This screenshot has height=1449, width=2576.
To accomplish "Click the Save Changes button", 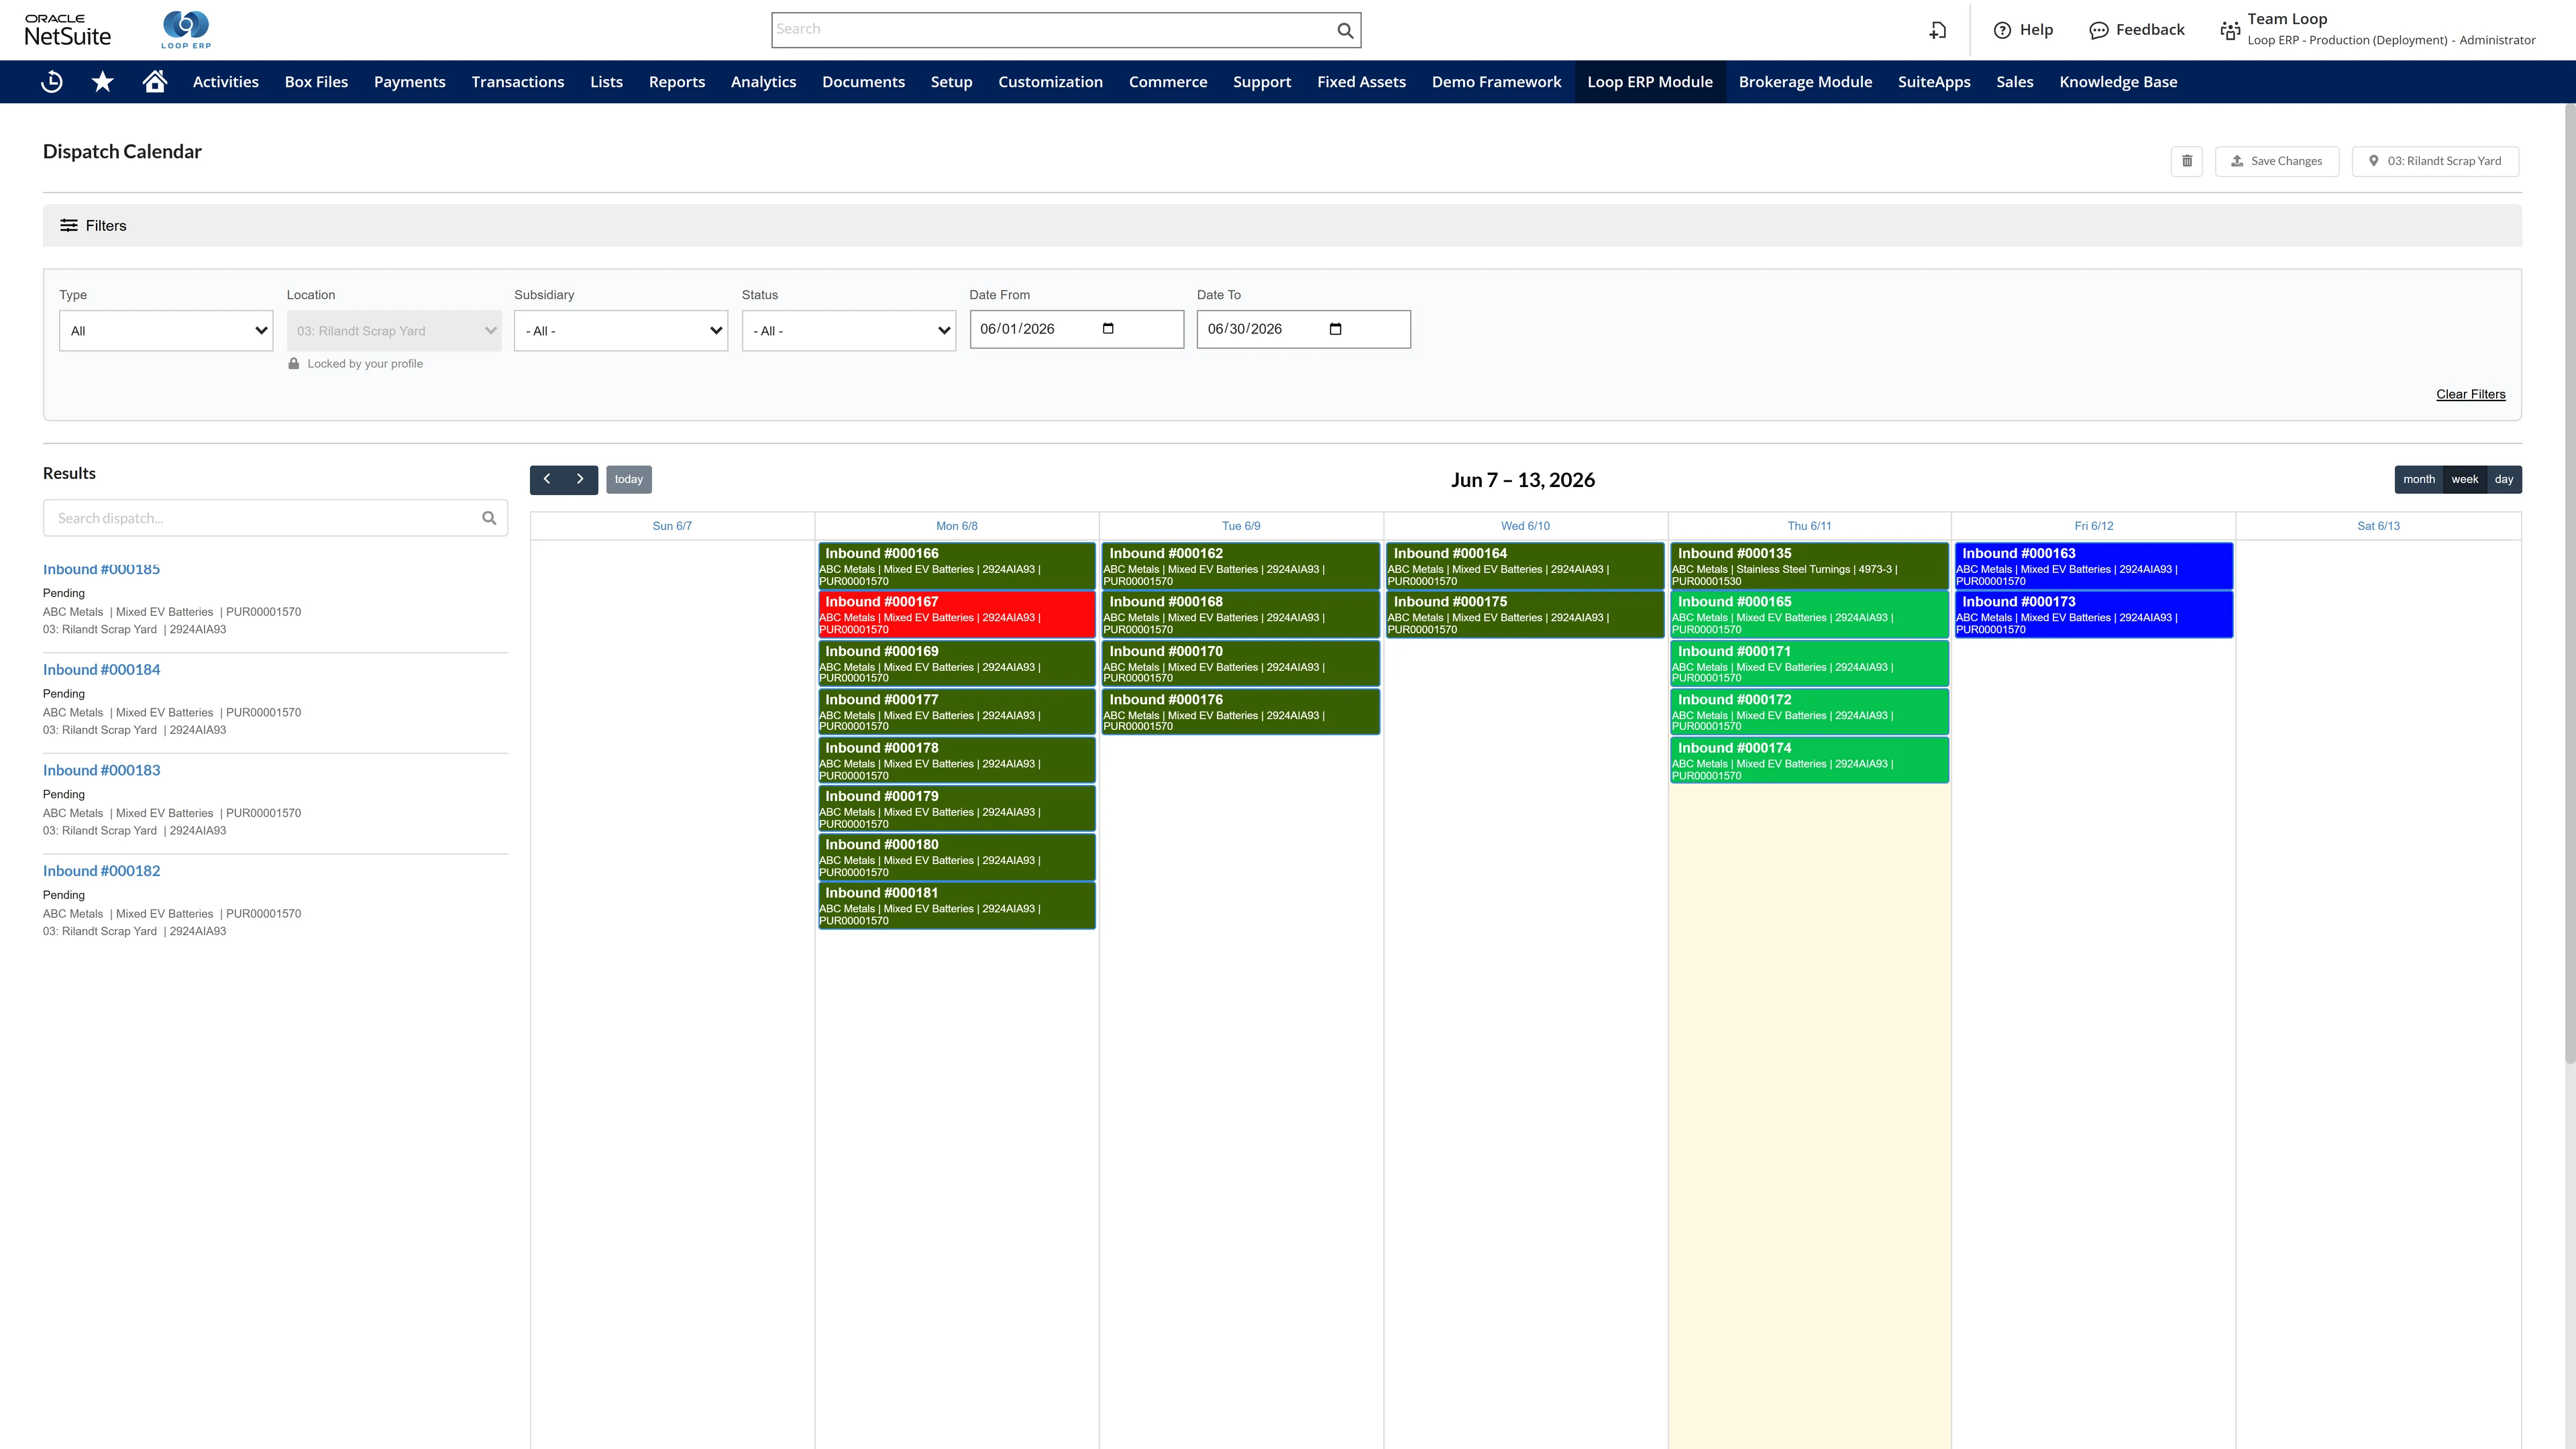I will pyautogui.click(x=2277, y=161).
